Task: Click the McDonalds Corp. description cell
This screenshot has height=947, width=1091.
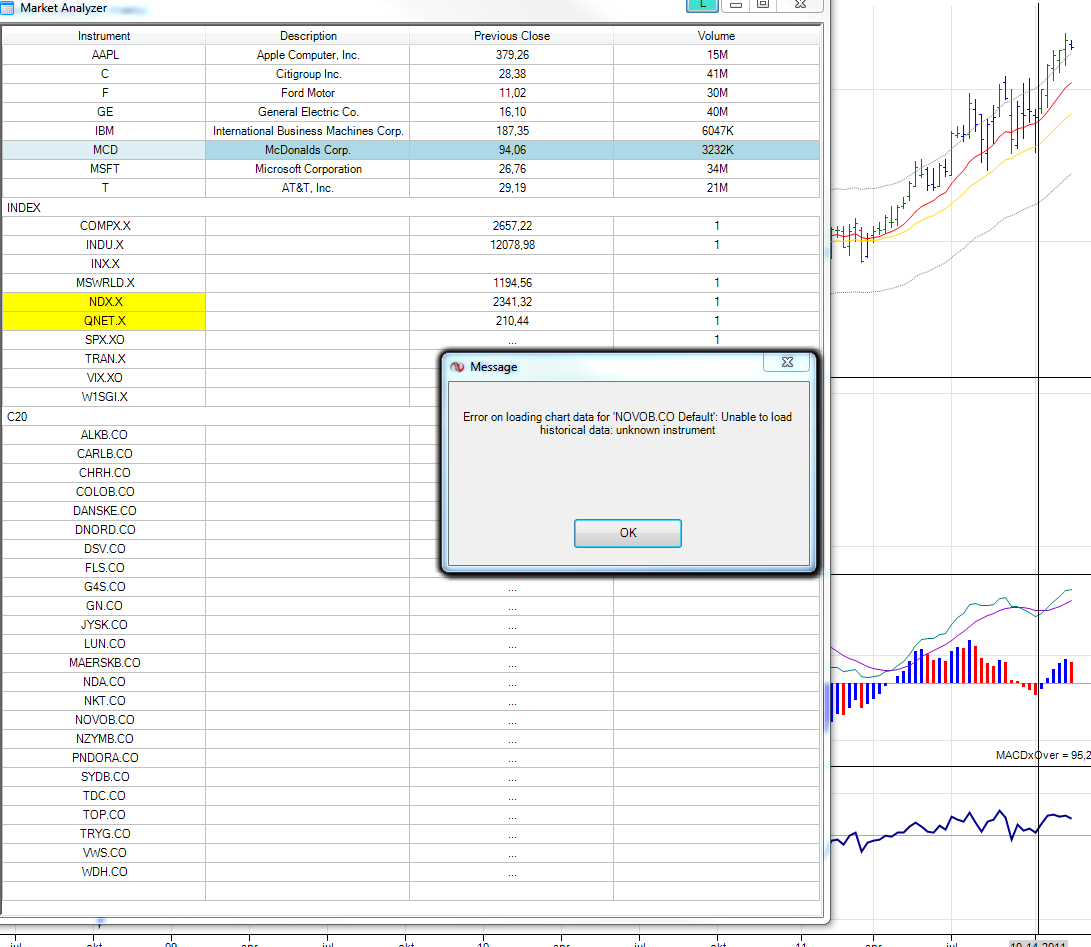Action: coord(308,150)
